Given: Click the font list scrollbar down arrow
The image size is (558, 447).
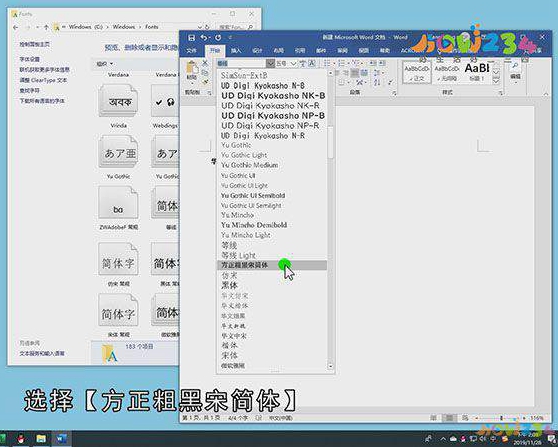Looking at the screenshot, I should pos(331,366).
